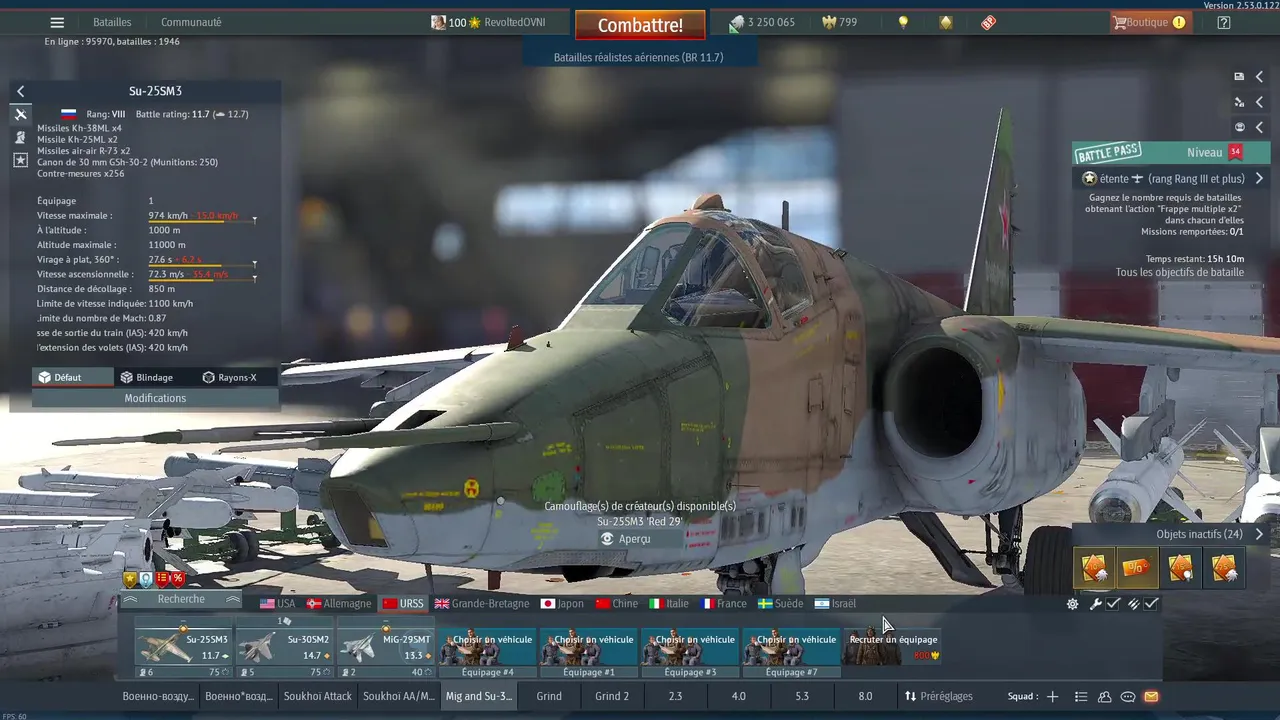1280x720 pixels.
Task: Adjust the Vitesse ascensionnelle stat slider
Action: [x=202, y=279]
